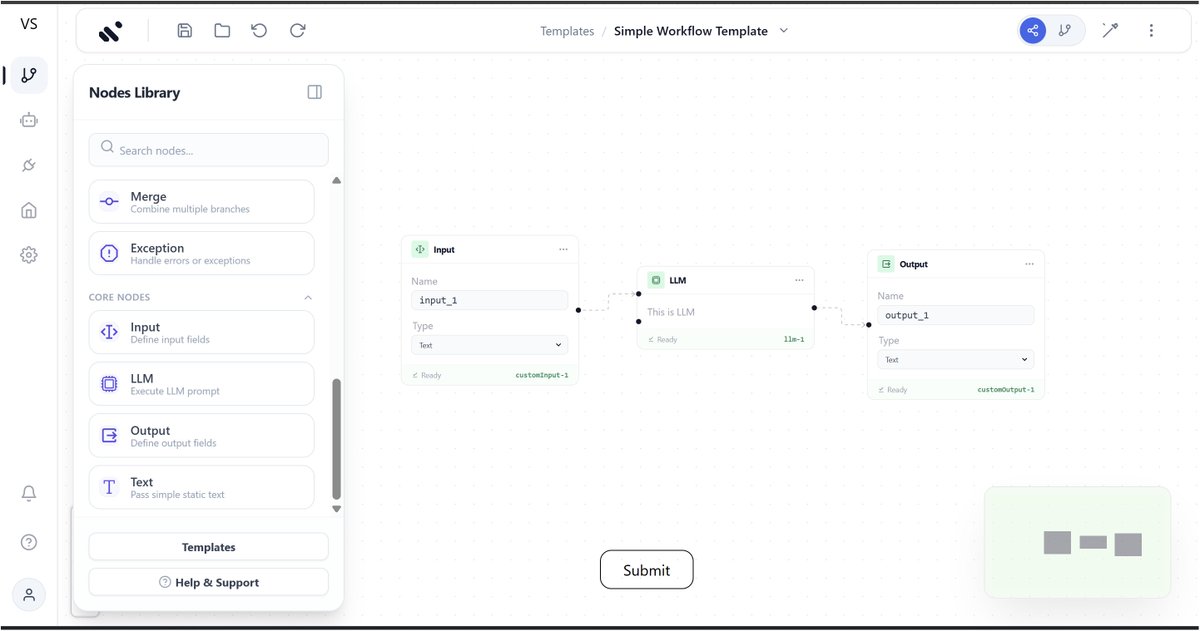Click the Input node output connector dot
Viewport: 1200px width, 631px height.
point(579,310)
